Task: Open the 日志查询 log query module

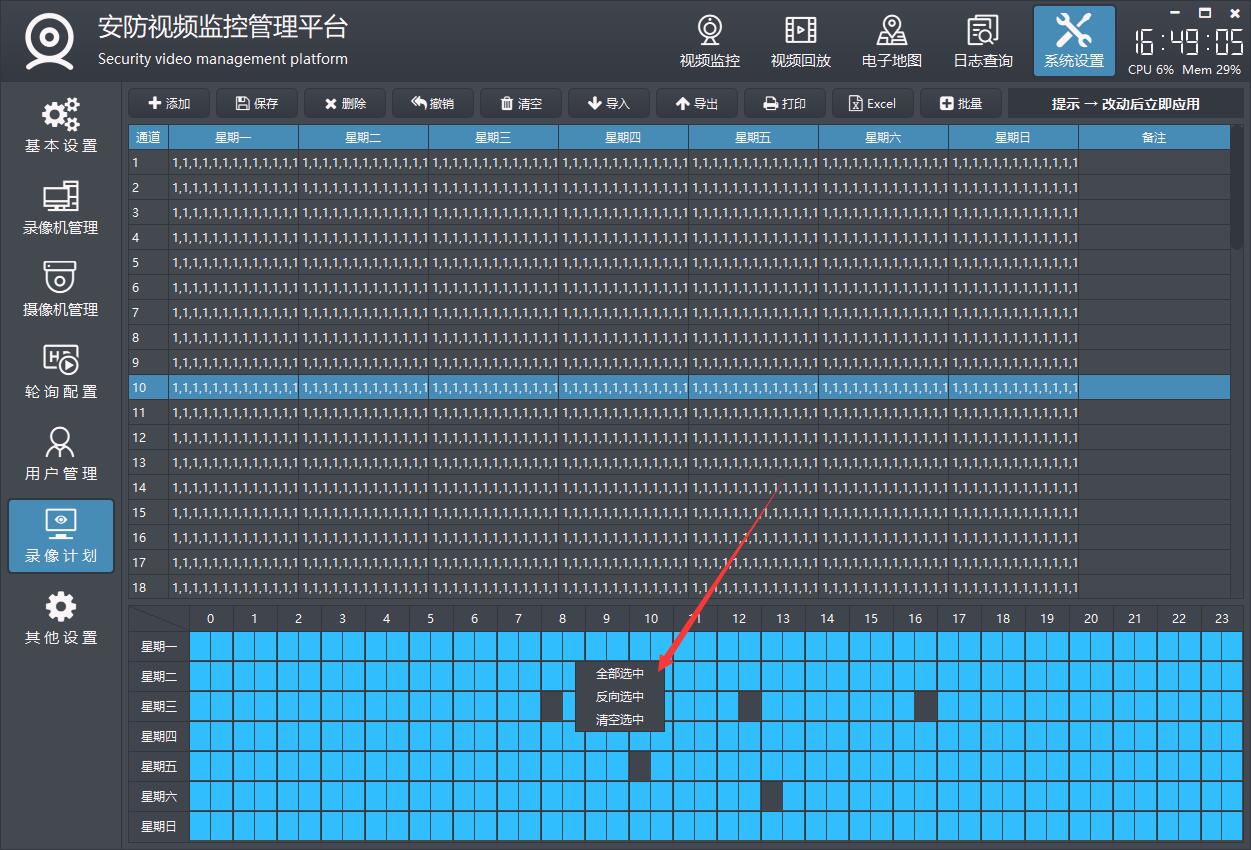Action: point(982,42)
